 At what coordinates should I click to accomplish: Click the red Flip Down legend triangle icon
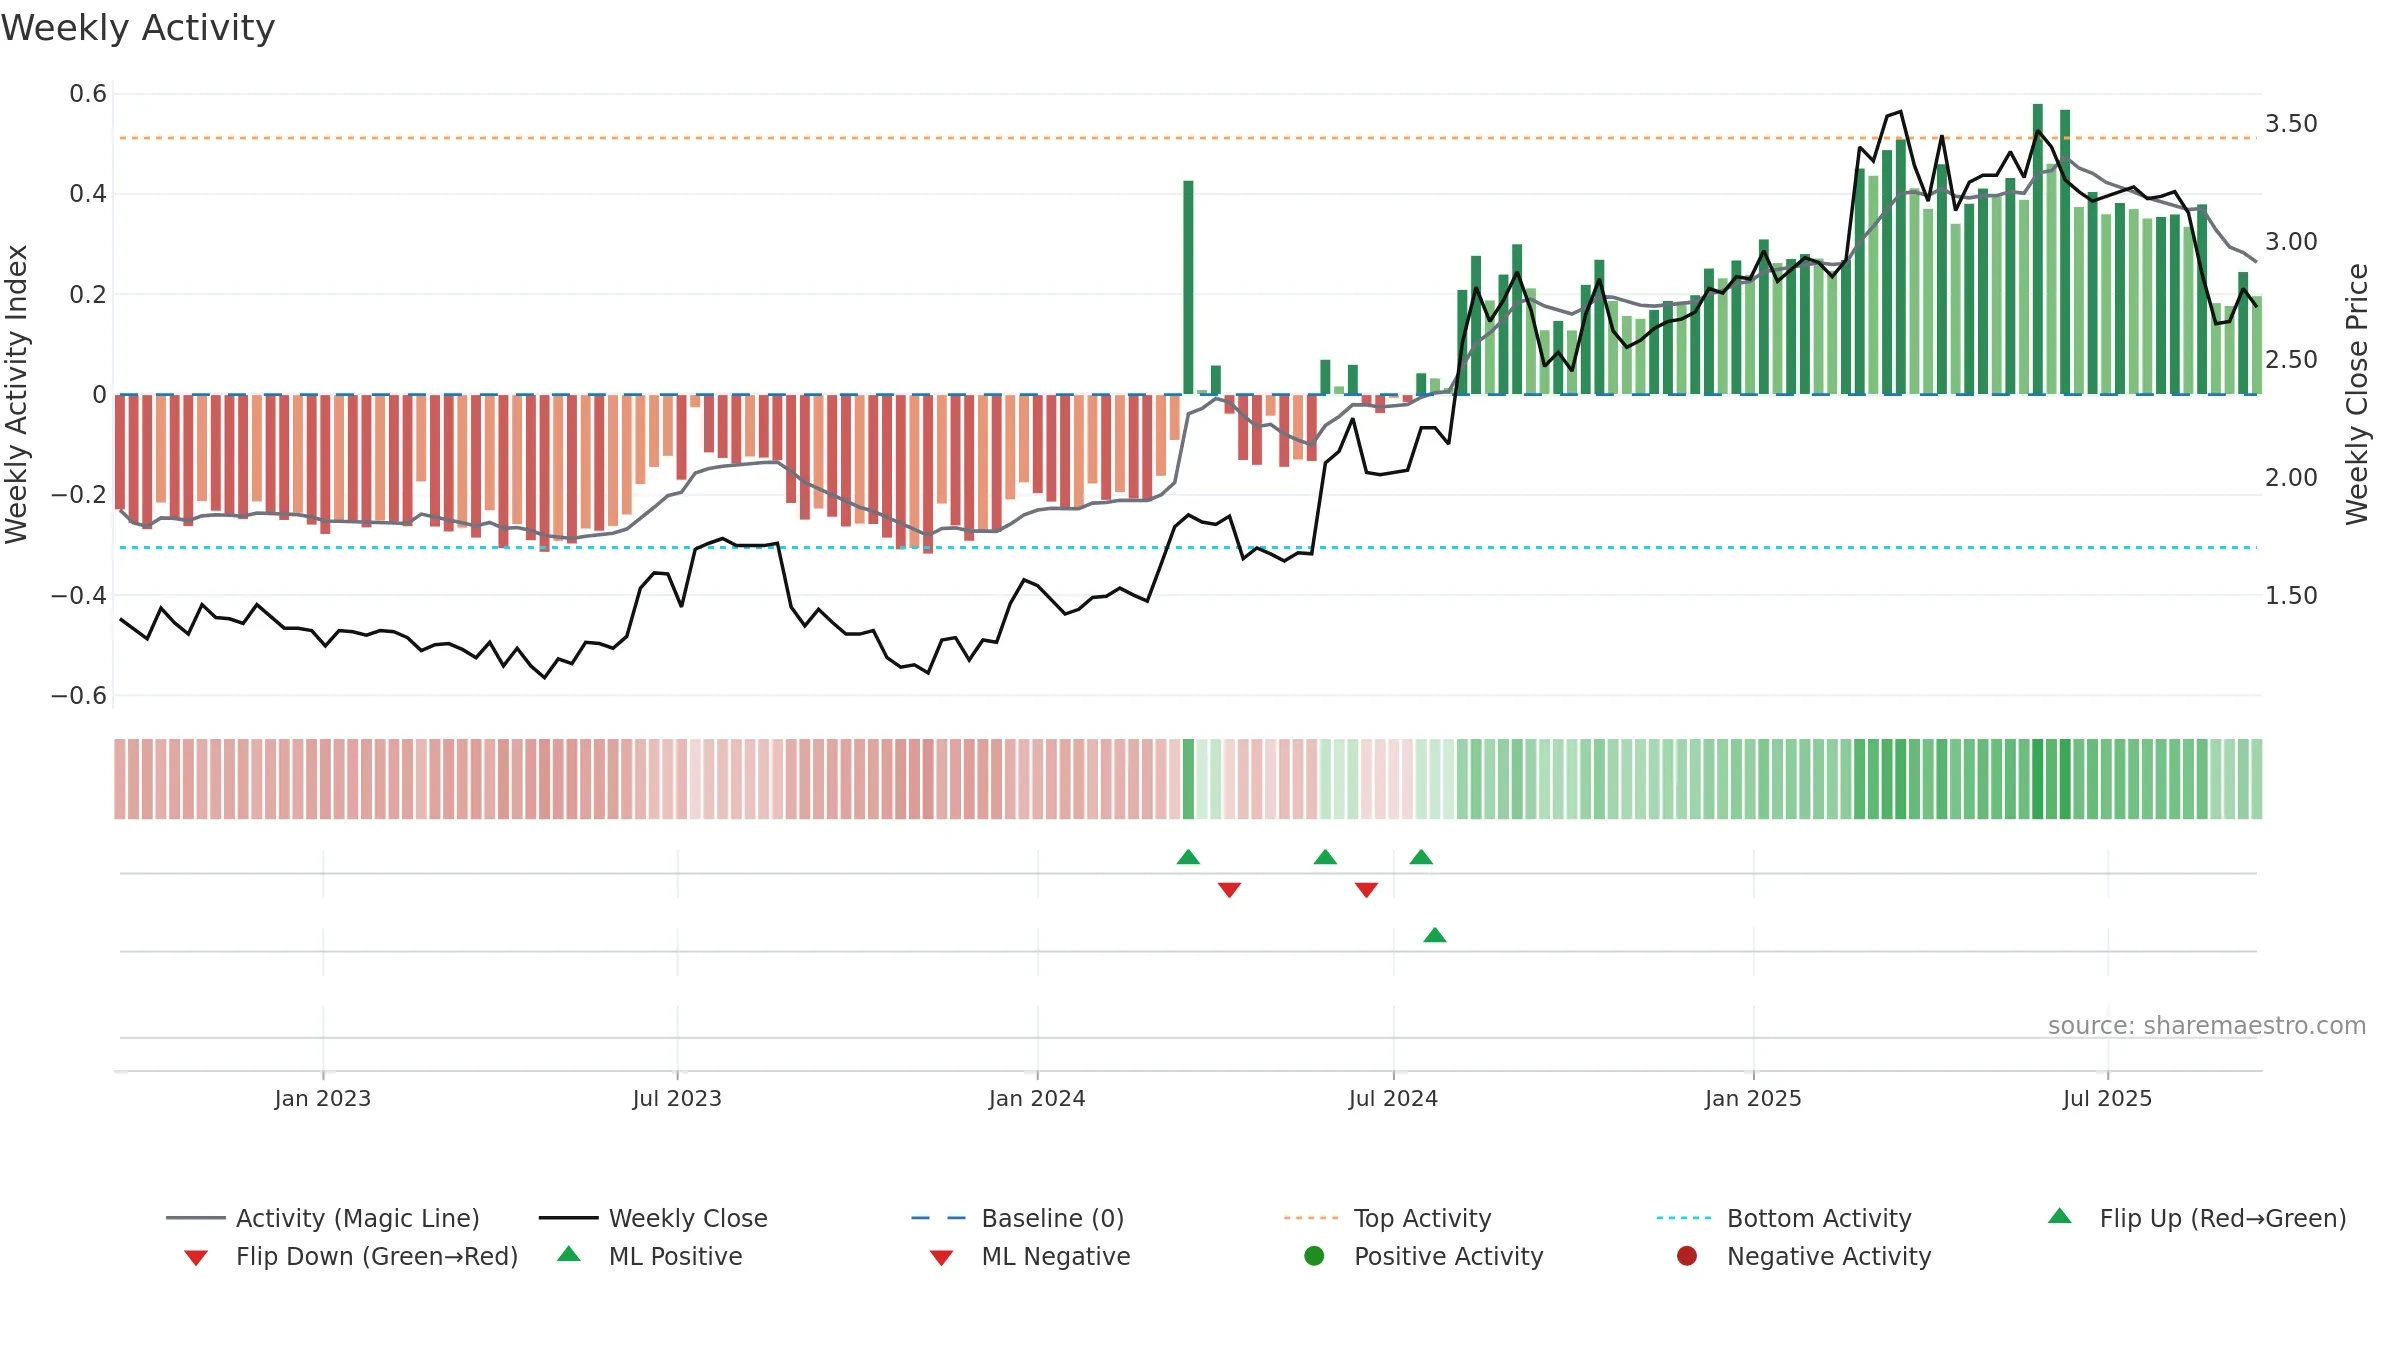pyautogui.click(x=196, y=1258)
